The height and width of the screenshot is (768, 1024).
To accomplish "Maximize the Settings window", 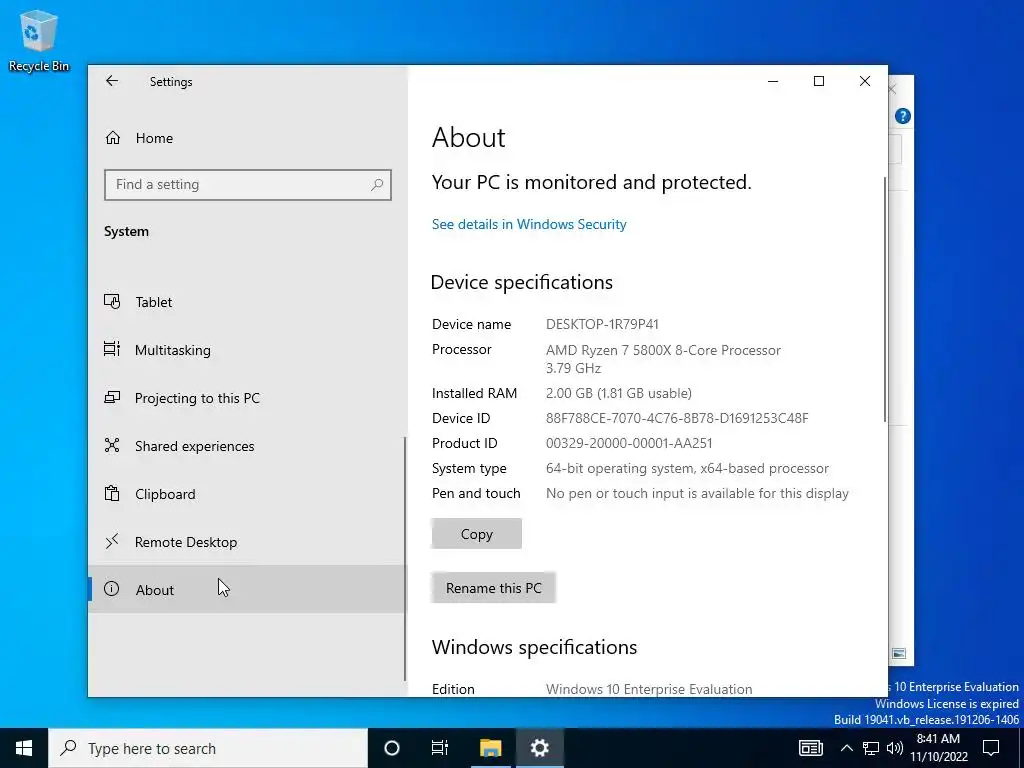I will tap(819, 81).
